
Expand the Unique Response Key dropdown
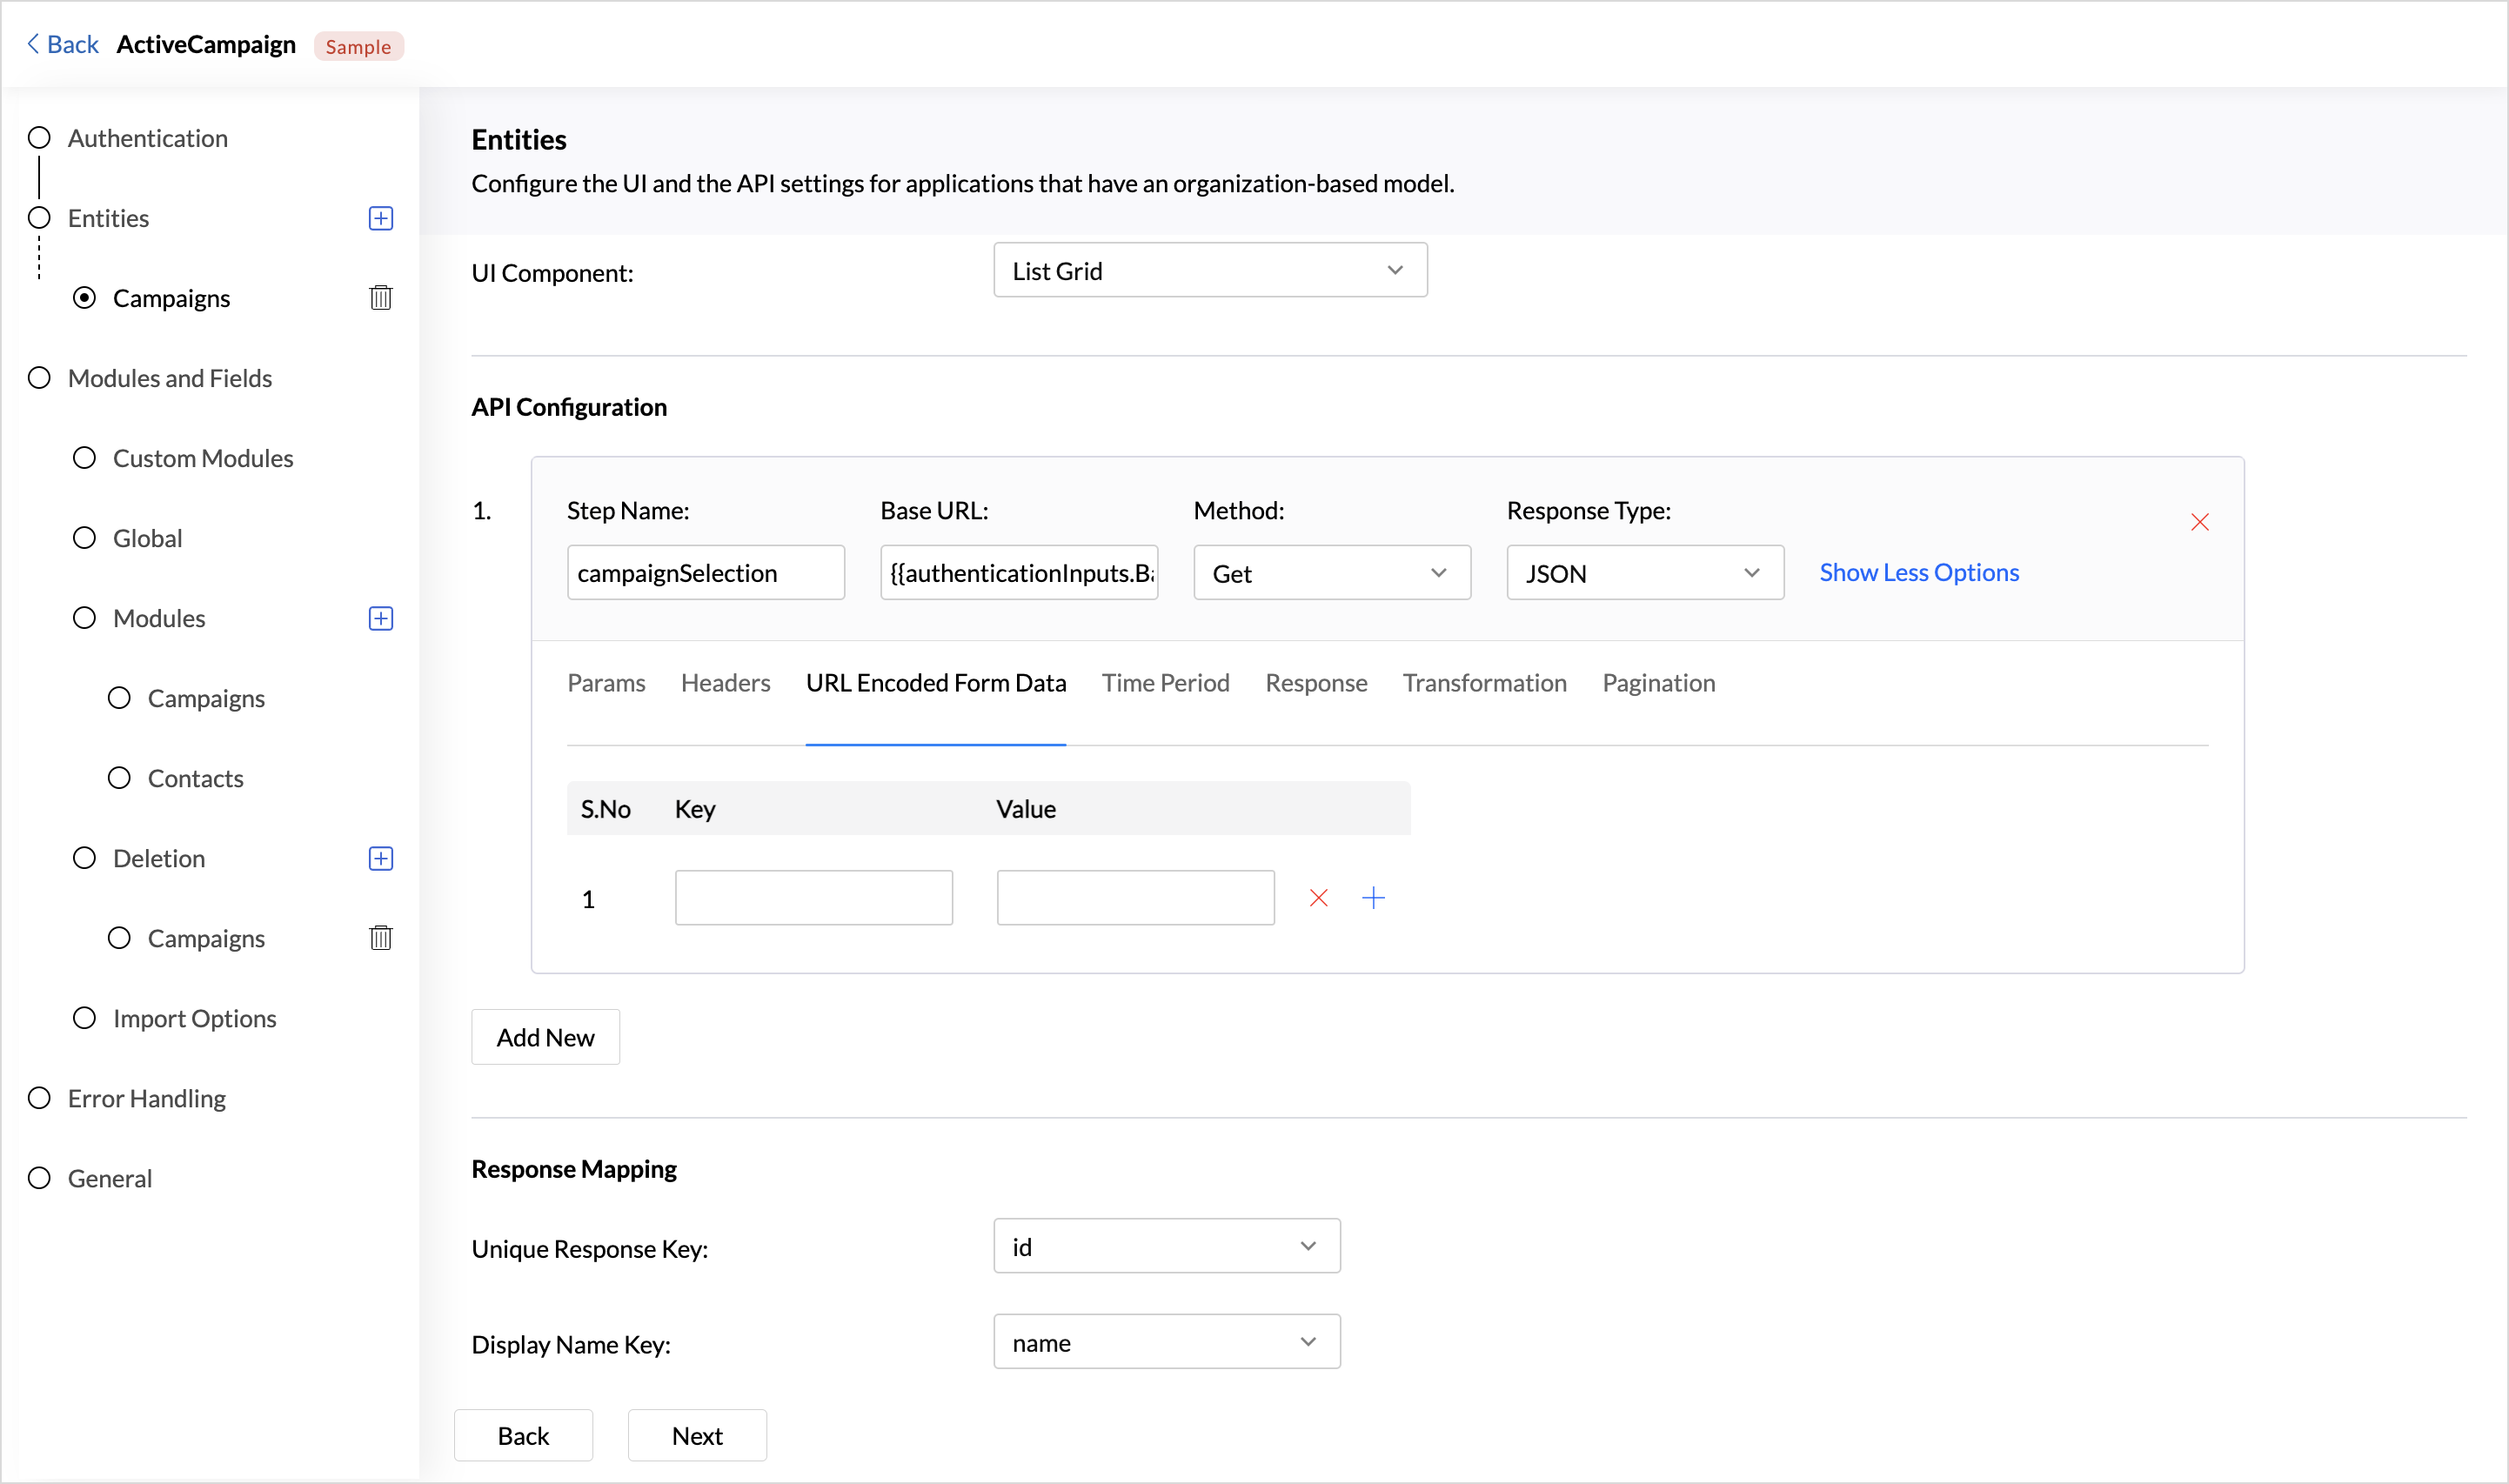click(1166, 1246)
